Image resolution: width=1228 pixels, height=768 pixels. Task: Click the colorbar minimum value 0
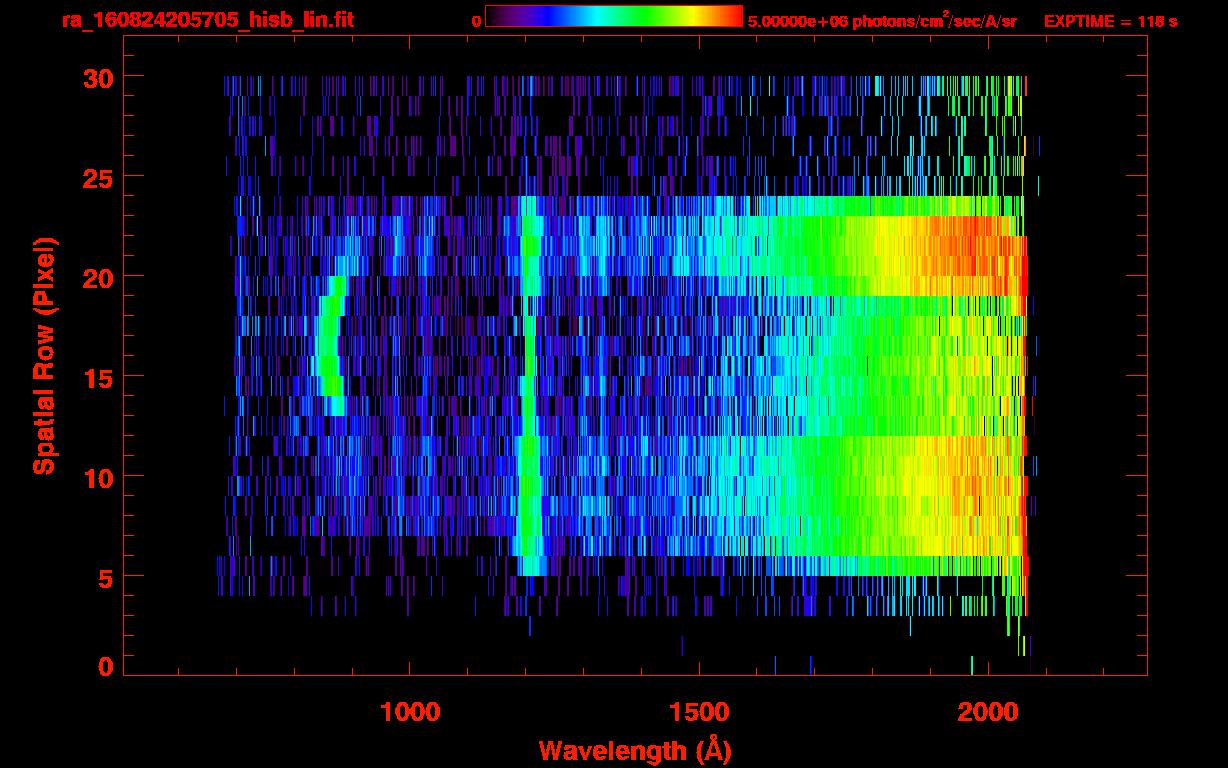[x=476, y=21]
